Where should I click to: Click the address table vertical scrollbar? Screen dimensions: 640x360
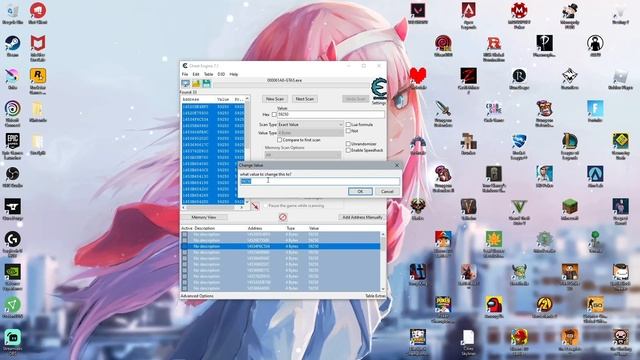[382, 261]
